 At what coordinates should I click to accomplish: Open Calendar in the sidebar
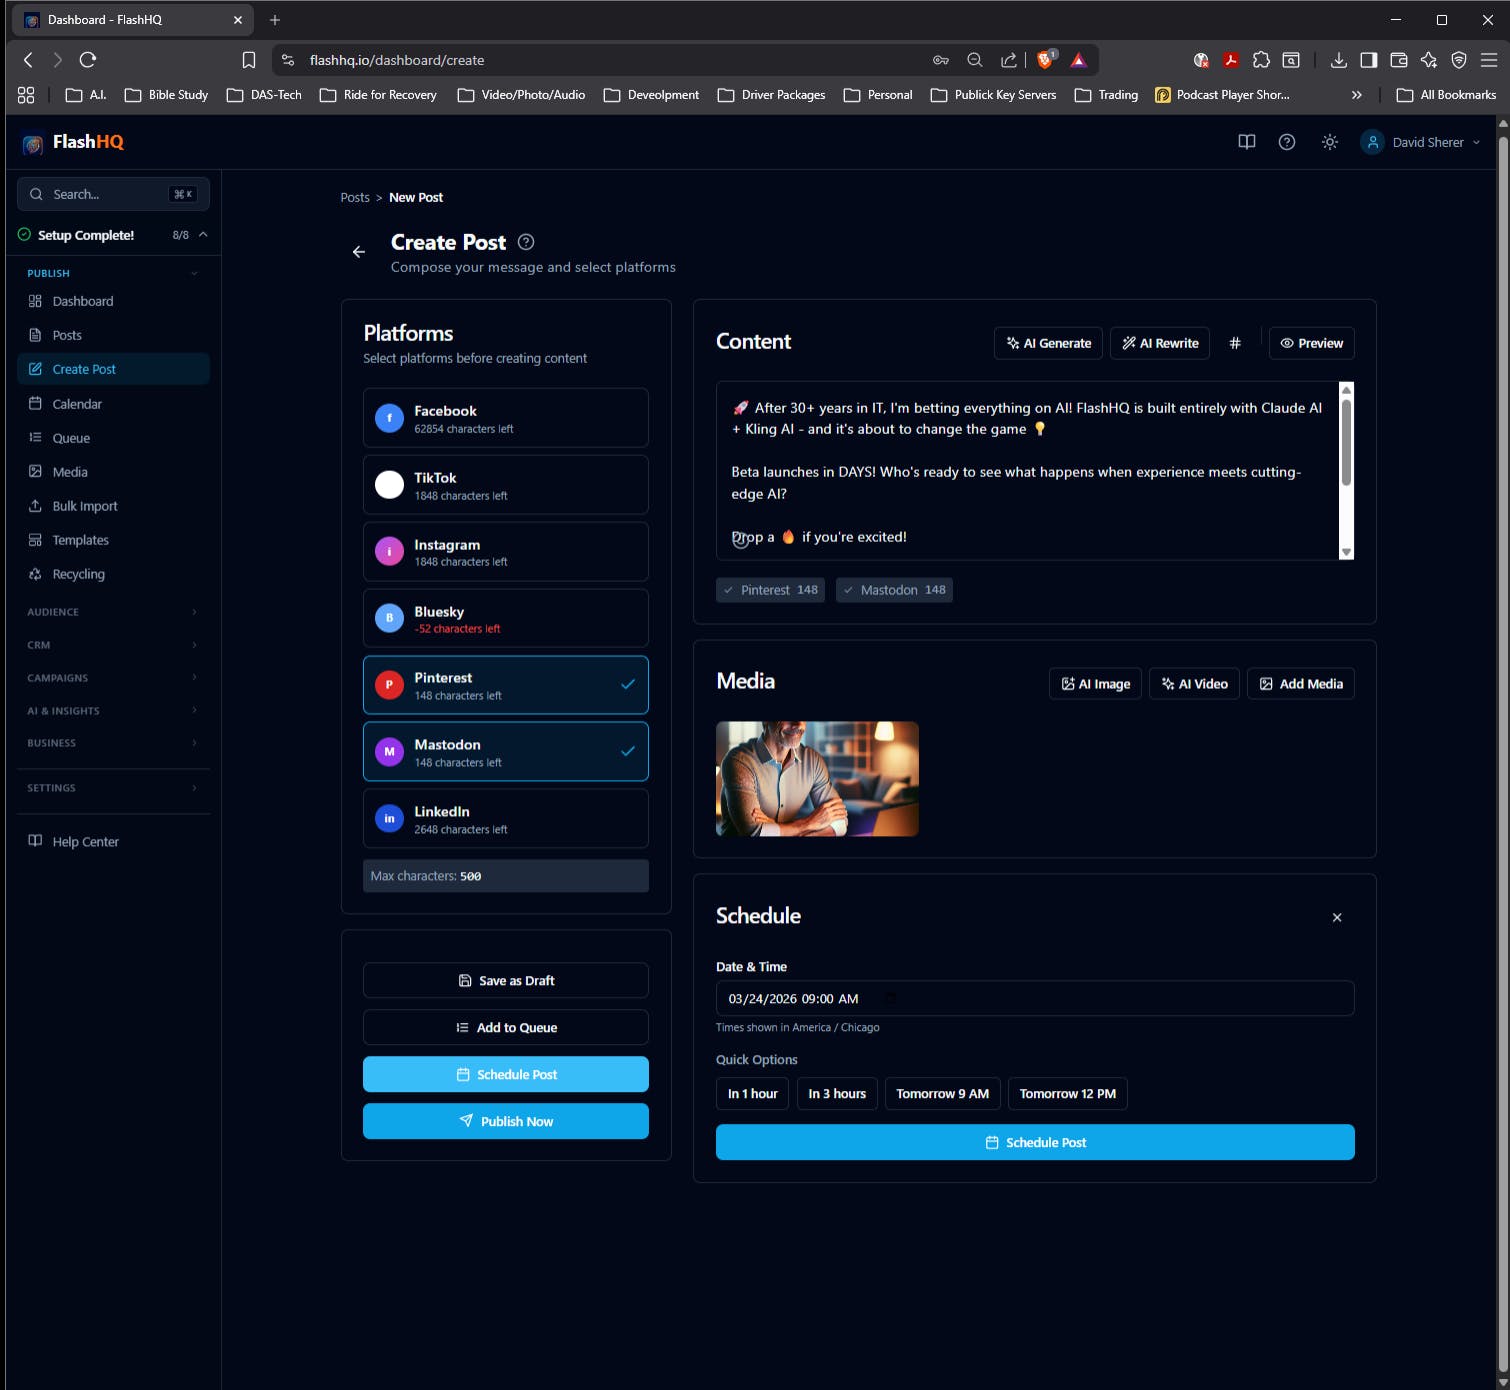point(113,404)
